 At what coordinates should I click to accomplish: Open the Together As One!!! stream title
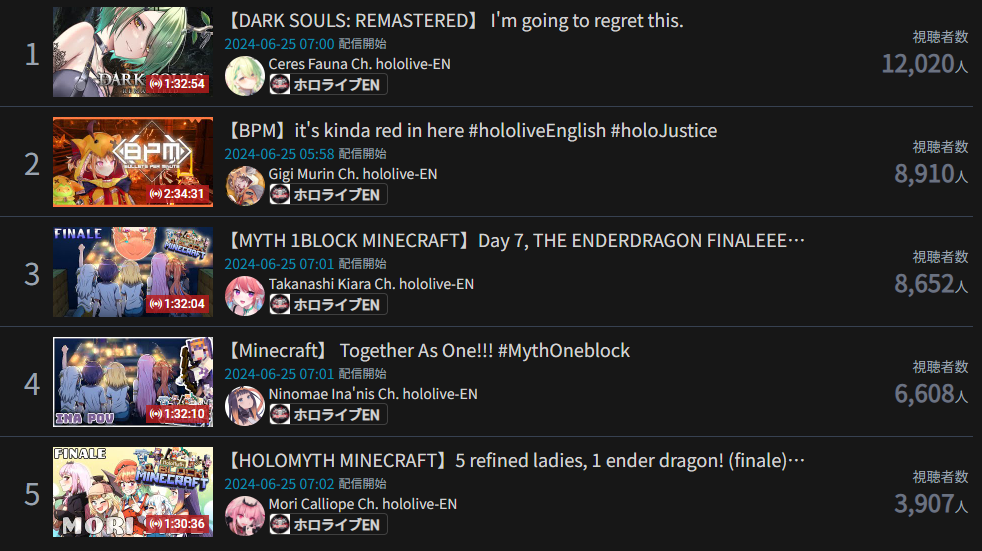428,351
